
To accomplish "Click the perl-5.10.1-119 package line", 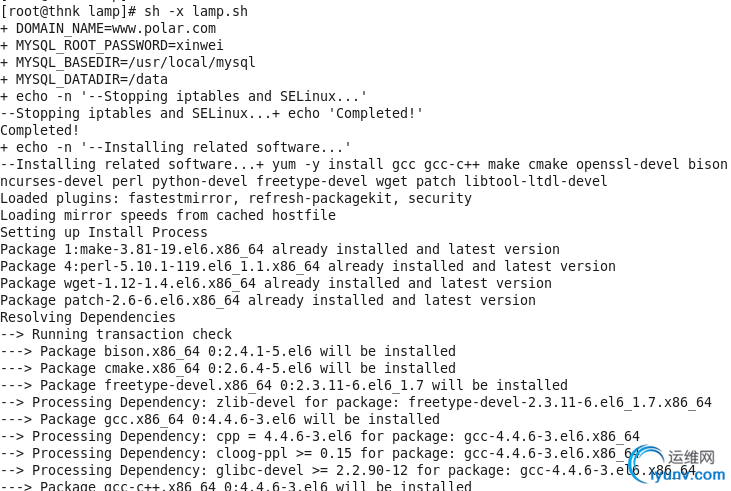I will click(x=308, y=266).
